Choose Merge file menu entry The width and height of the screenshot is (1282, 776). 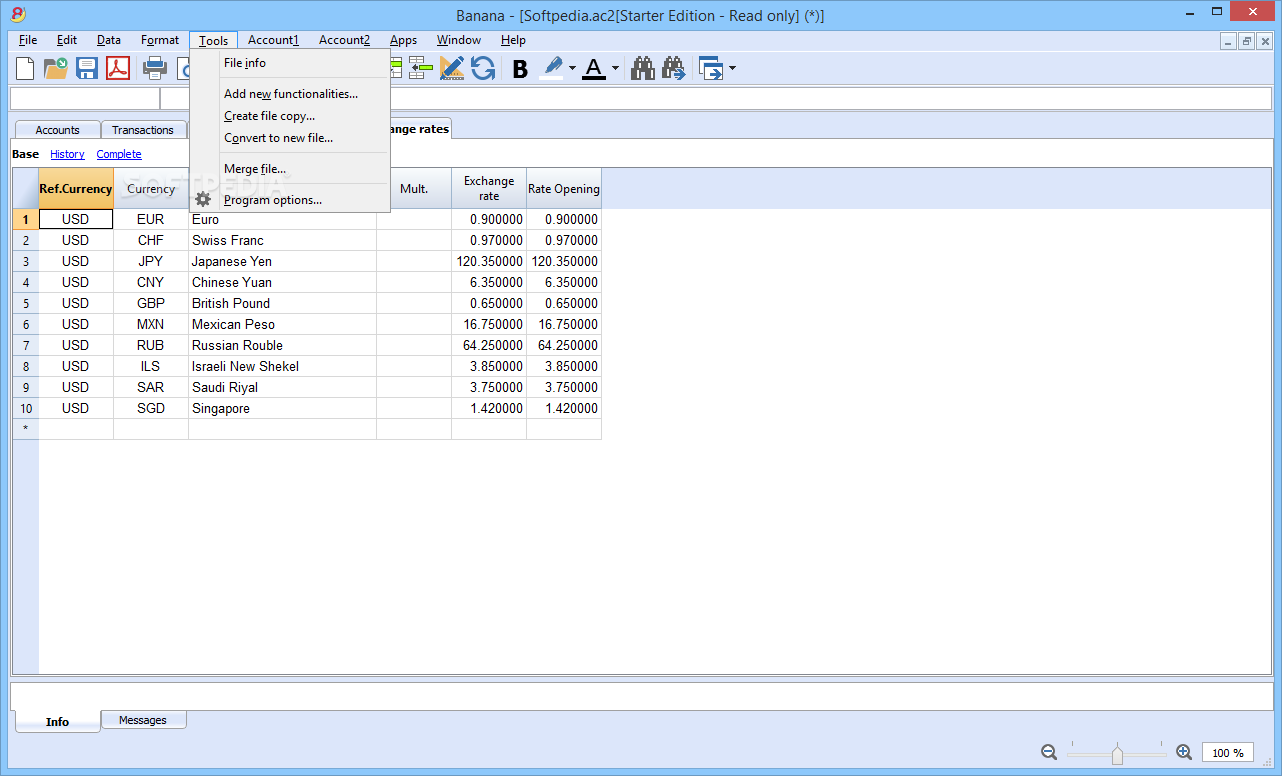(290, 169)
